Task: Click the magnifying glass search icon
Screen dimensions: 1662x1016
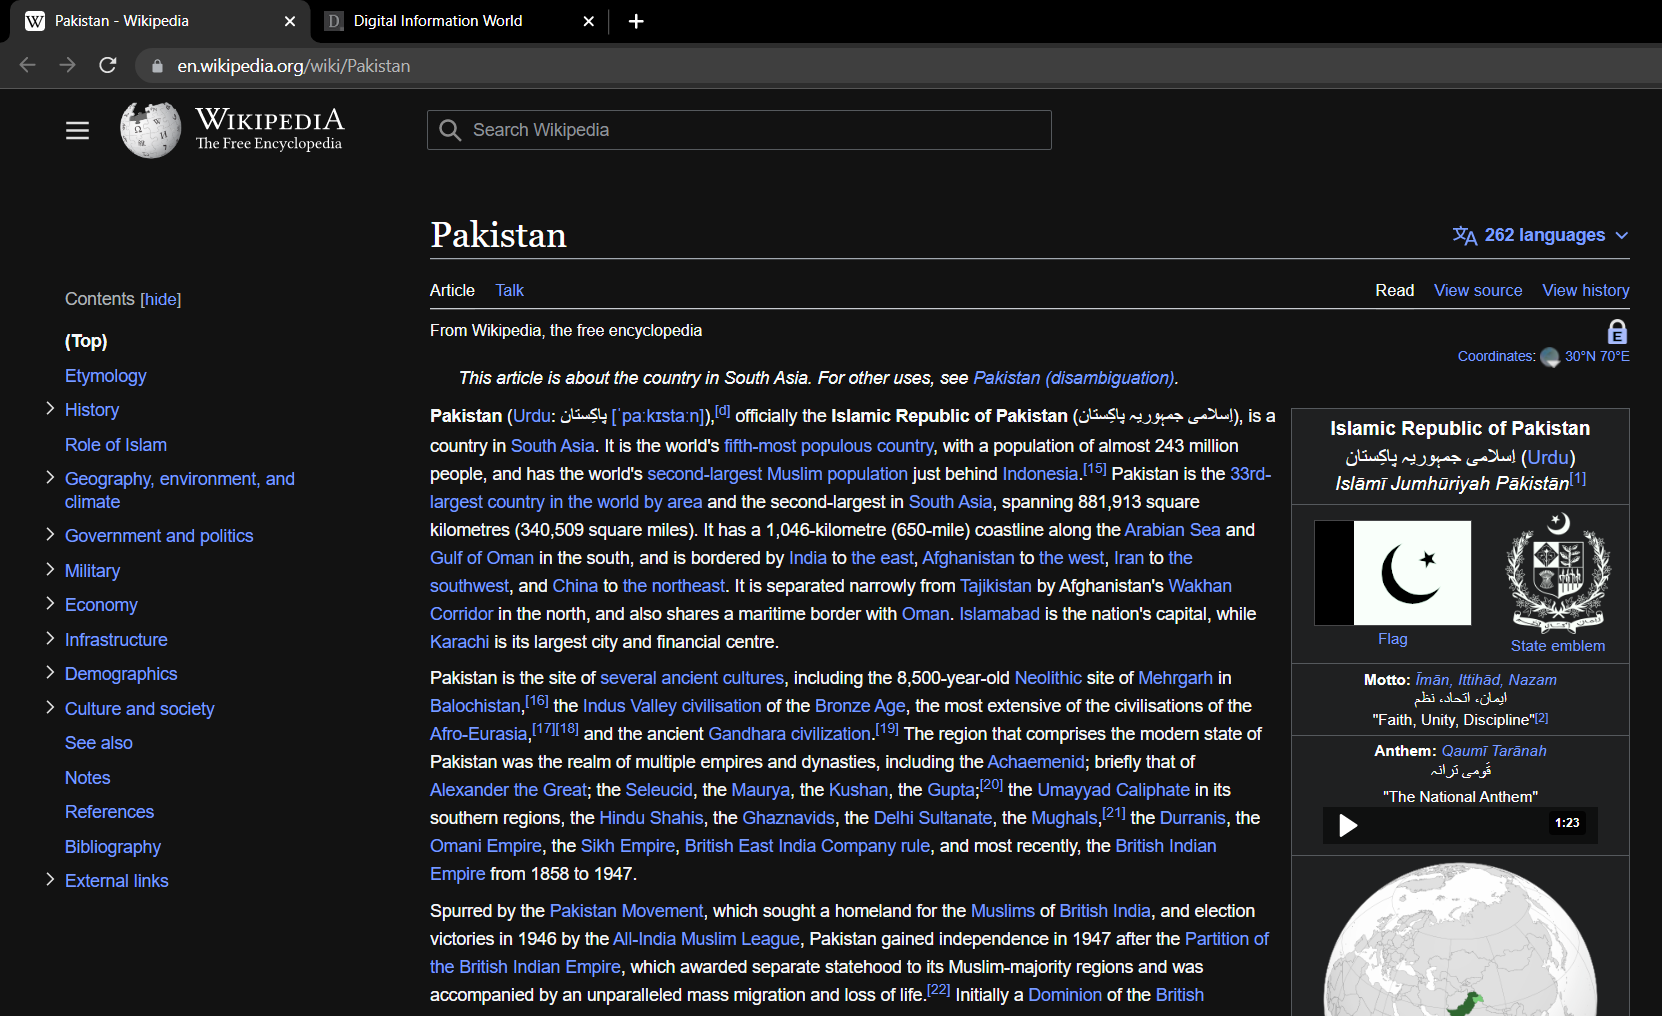Action: [x=450, y=130]
